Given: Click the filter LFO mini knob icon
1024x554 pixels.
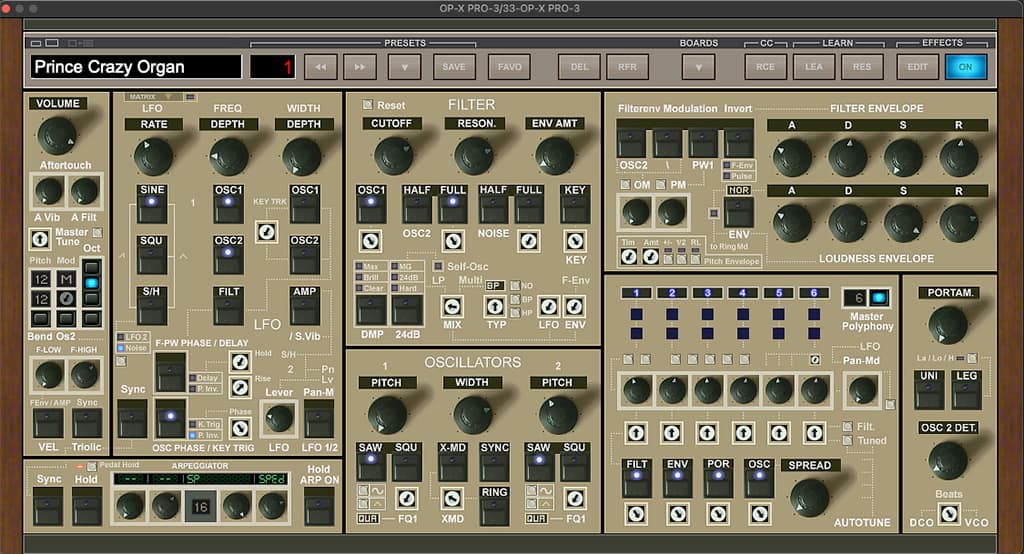Looking at the screenshot, I should [x=549, y=306].
